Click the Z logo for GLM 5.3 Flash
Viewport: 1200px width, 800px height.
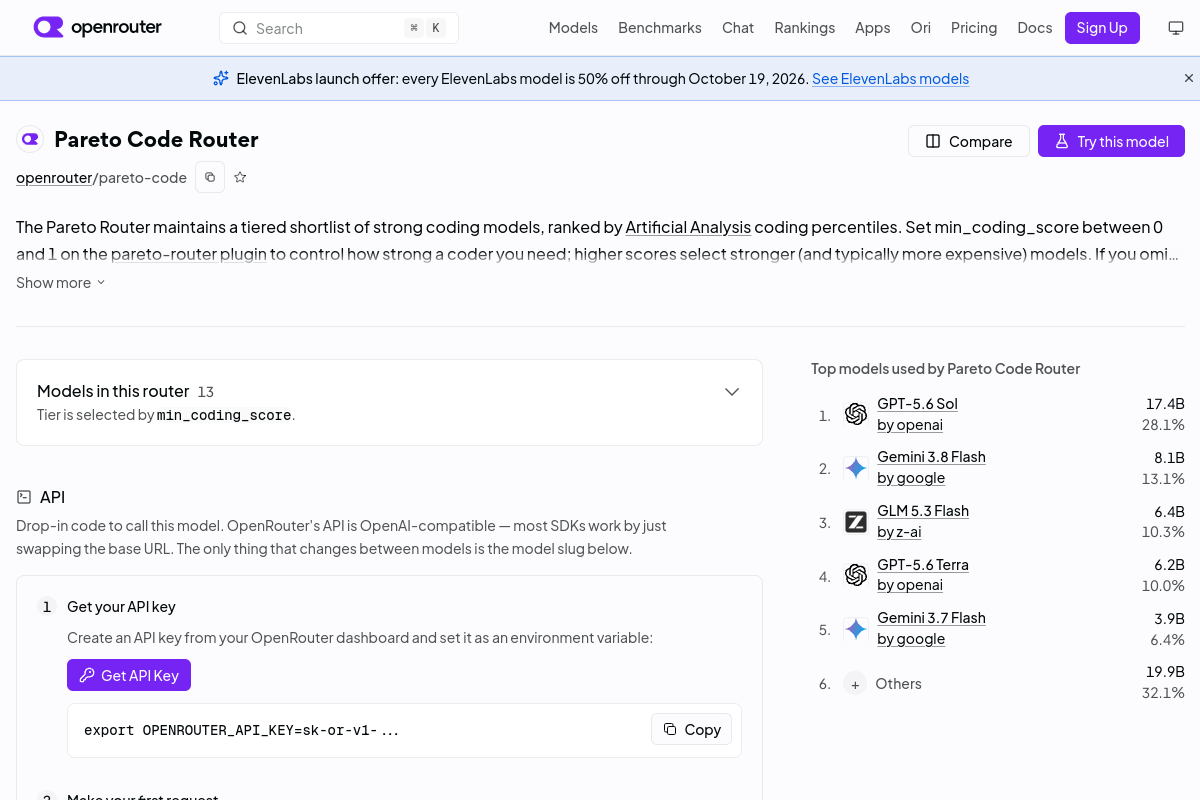tap(856, 522)
